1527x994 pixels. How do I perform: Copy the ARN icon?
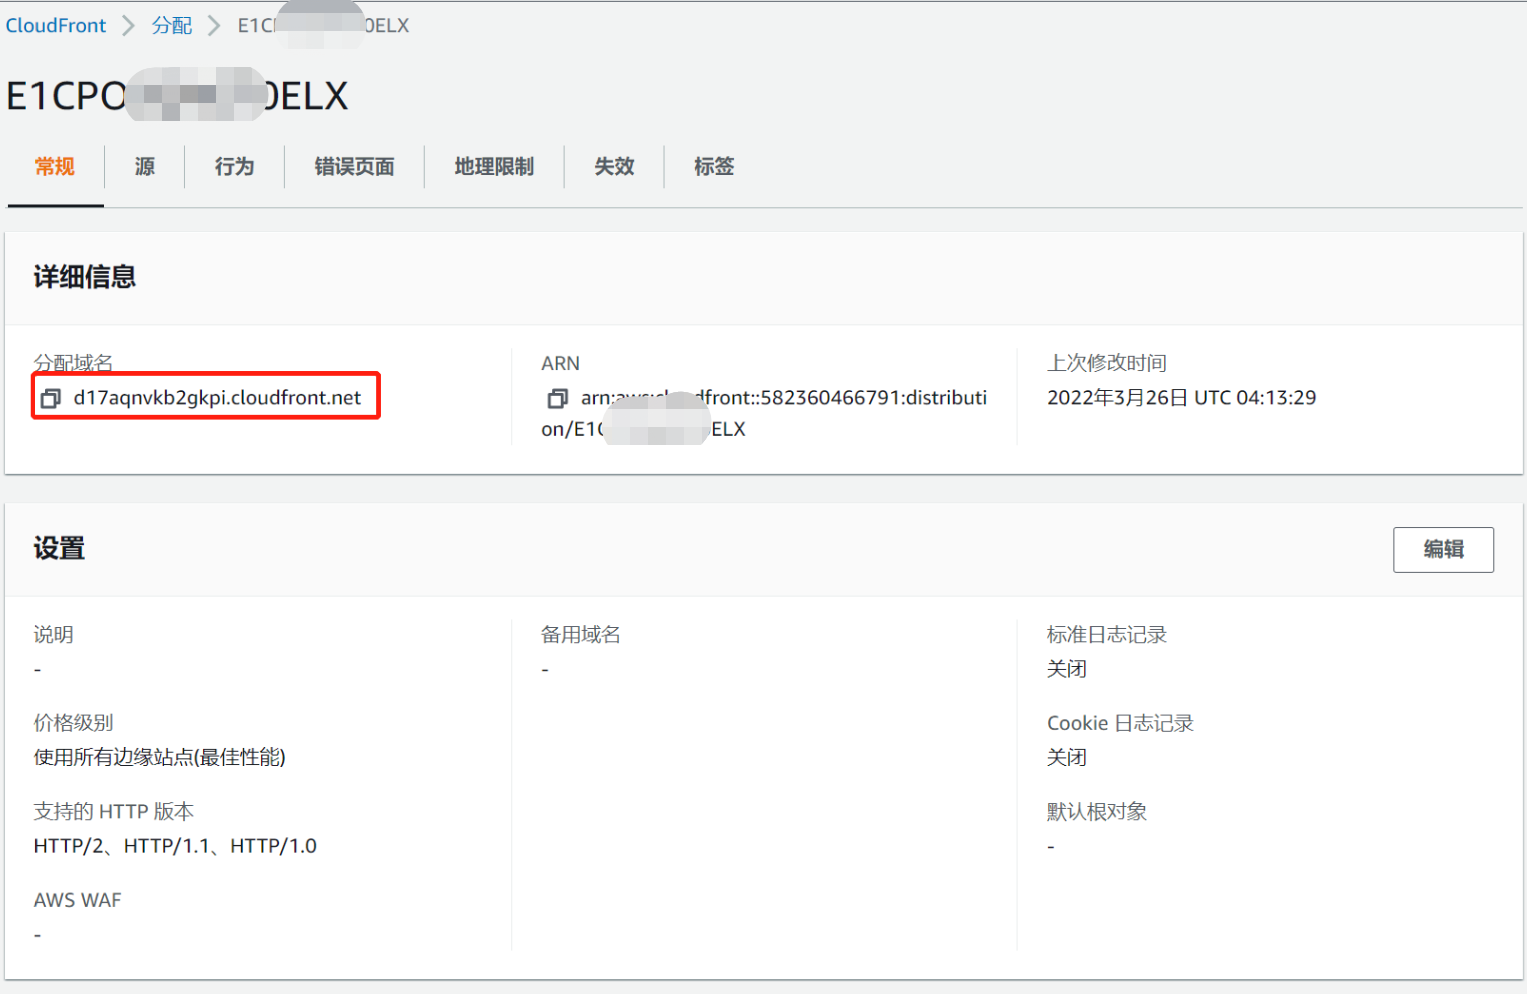tap(558, 399)
